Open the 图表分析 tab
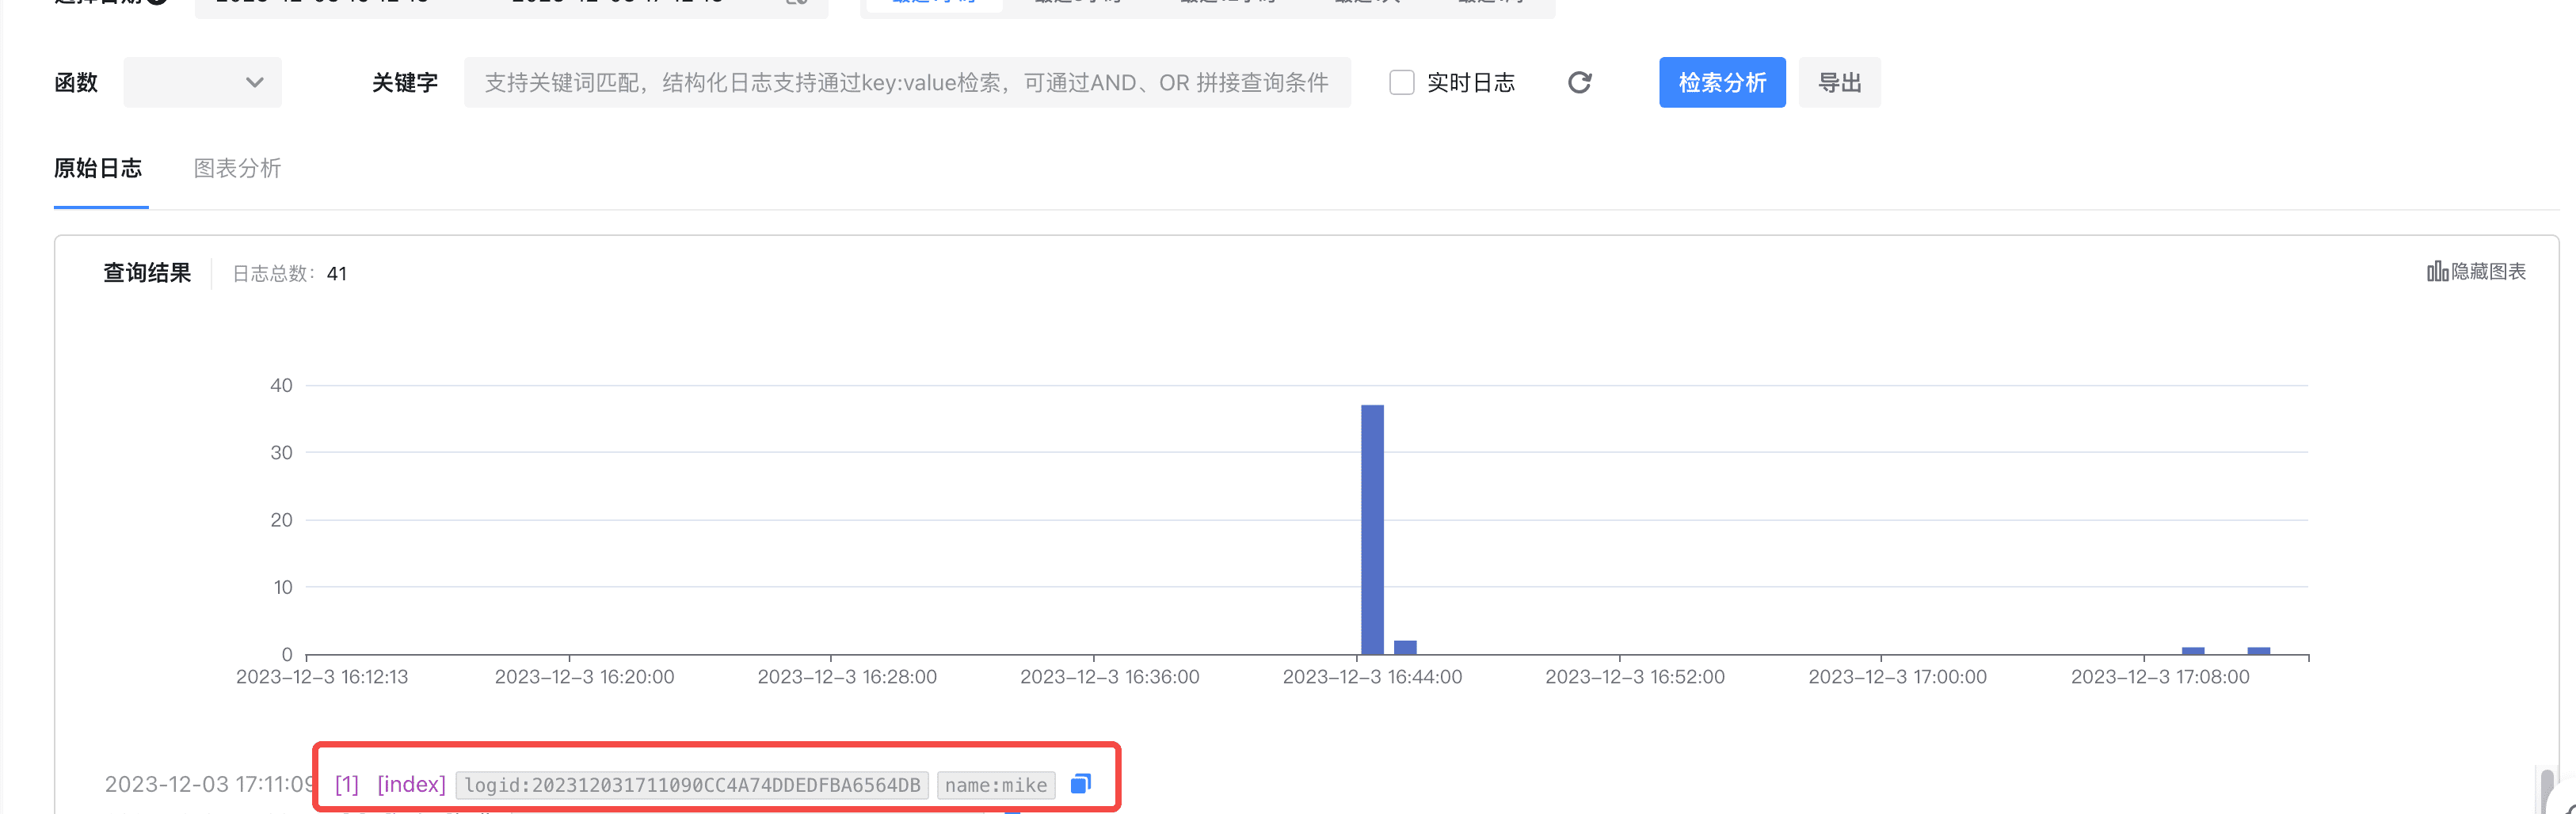The image size is (2576, 814). click(x=237, y=168)
